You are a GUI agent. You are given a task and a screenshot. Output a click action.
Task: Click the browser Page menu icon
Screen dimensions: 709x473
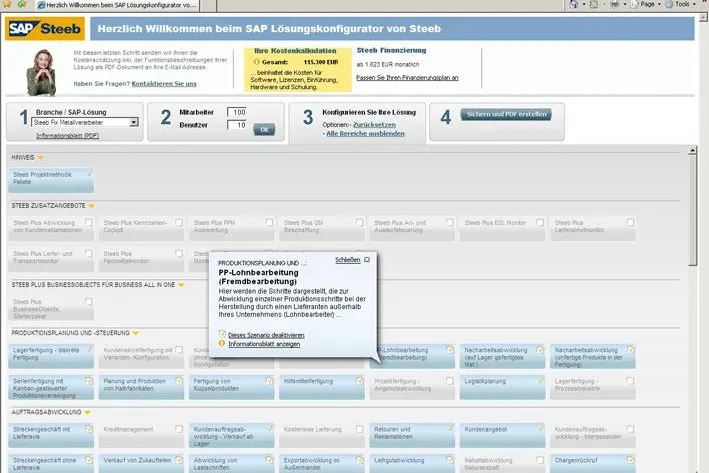[634, 4]
